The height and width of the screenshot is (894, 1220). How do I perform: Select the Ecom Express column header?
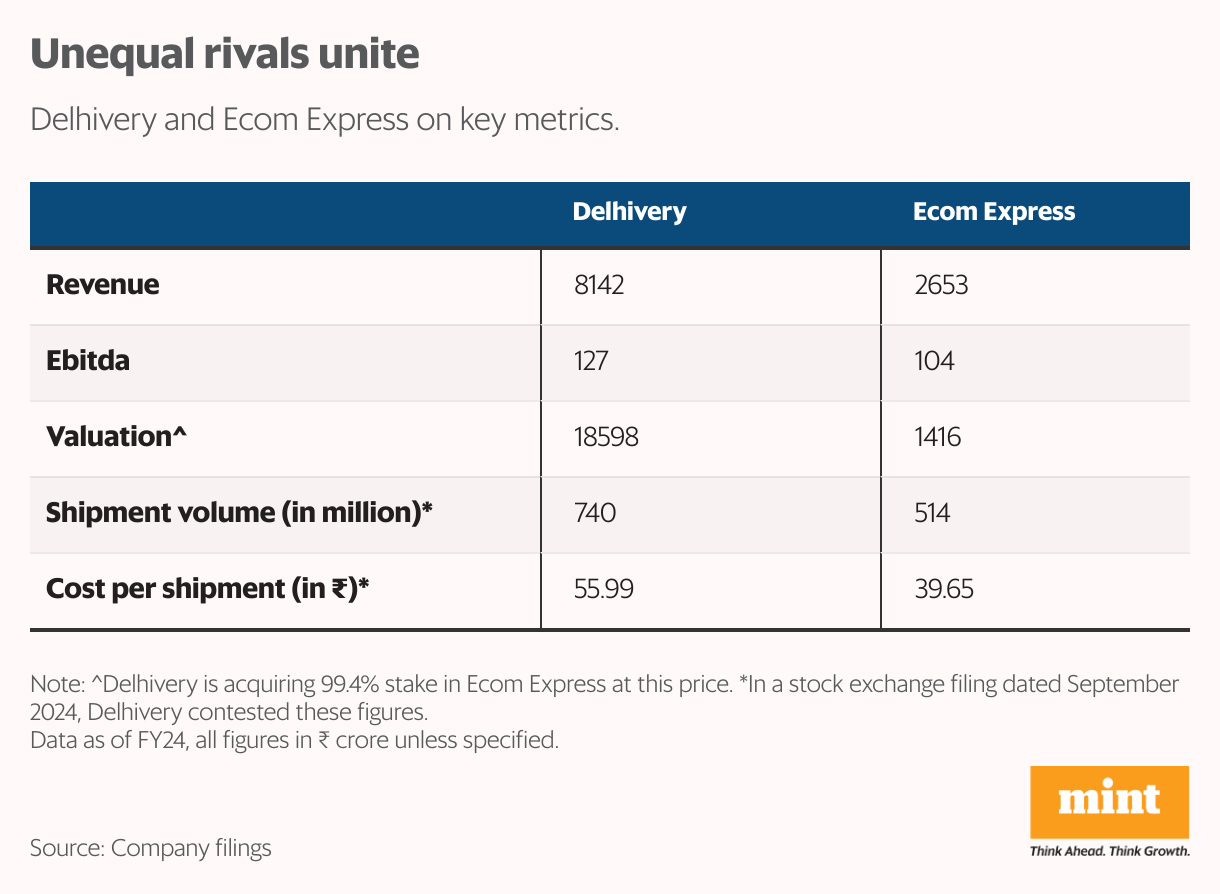point(993,212)
